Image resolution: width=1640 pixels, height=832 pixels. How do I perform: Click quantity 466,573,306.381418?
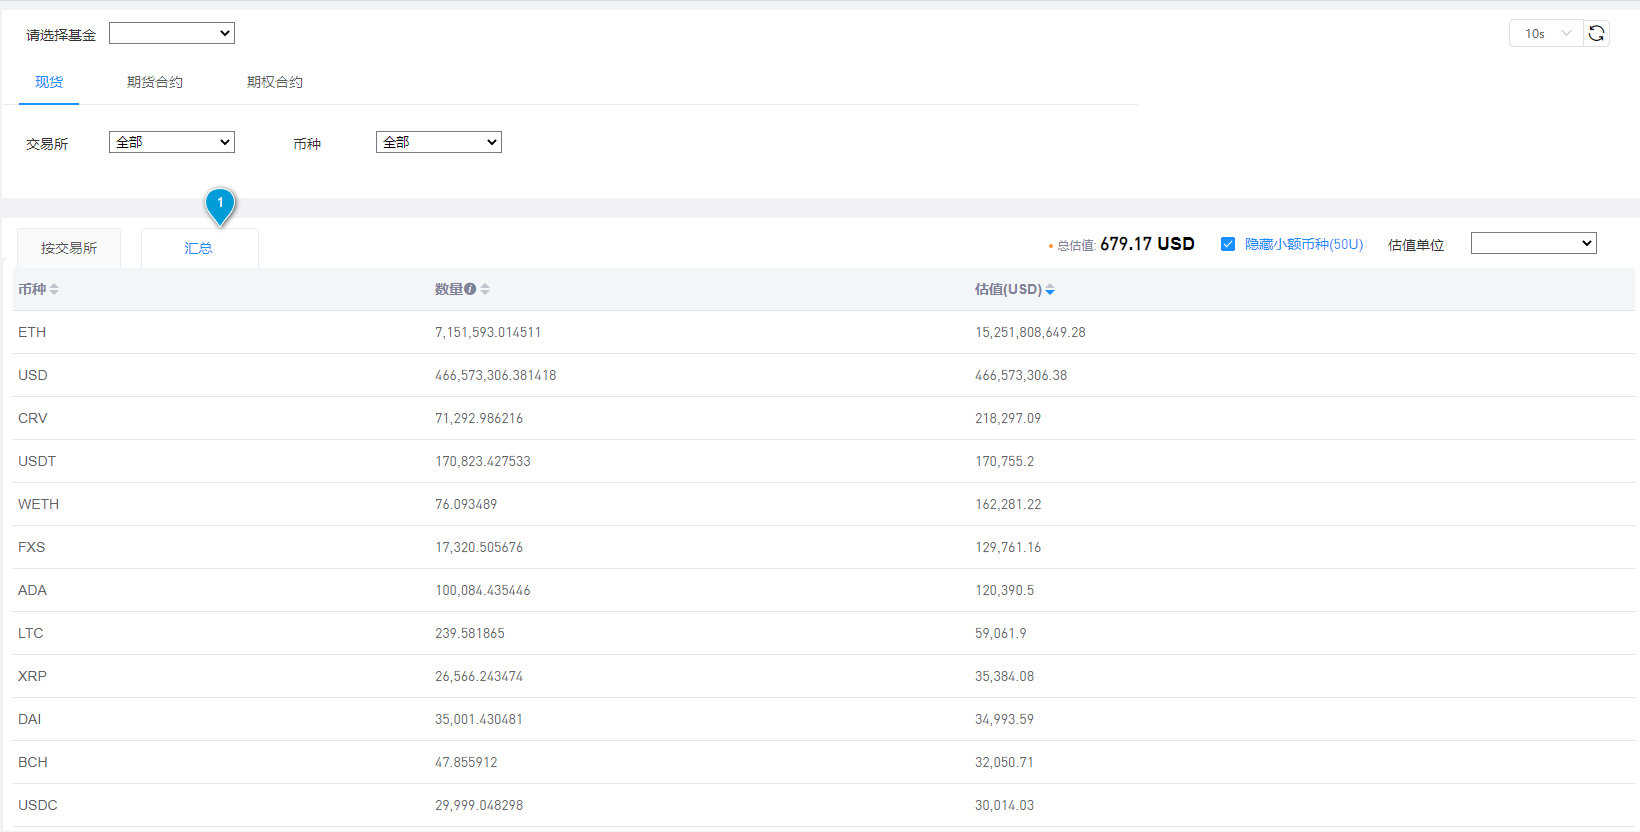click(496, 375)
